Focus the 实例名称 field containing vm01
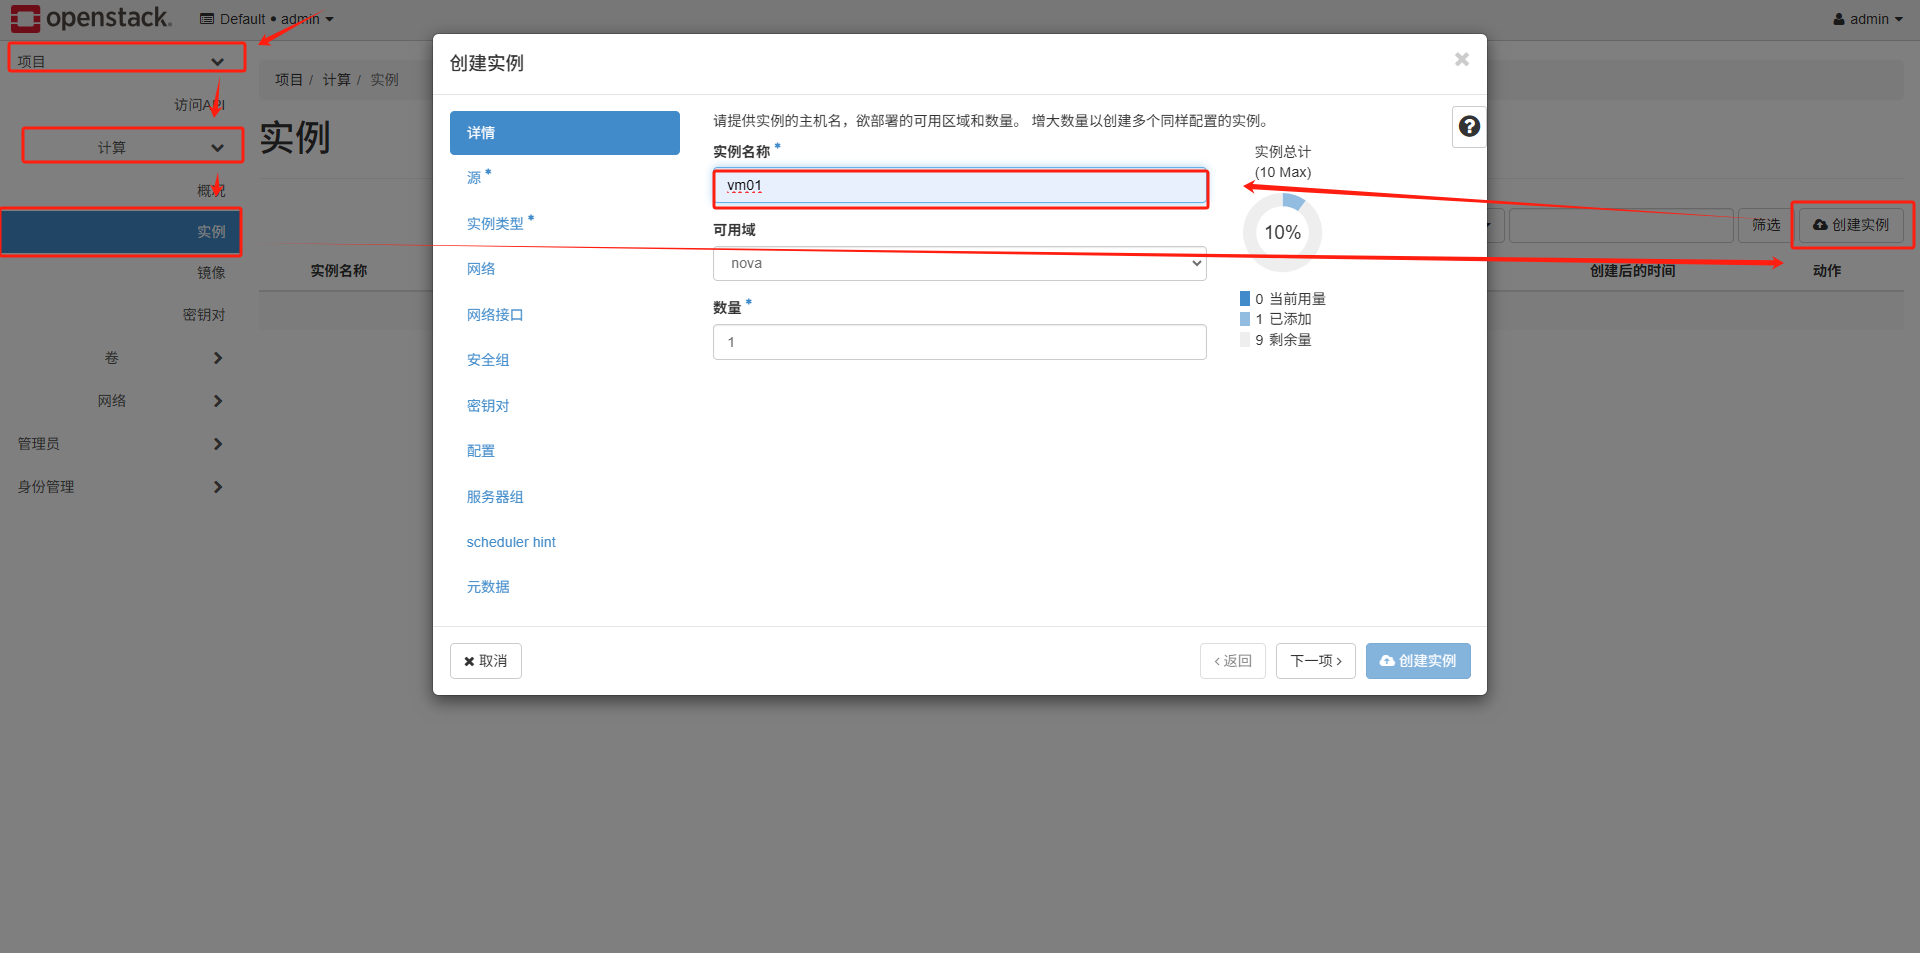 point(960,186)
